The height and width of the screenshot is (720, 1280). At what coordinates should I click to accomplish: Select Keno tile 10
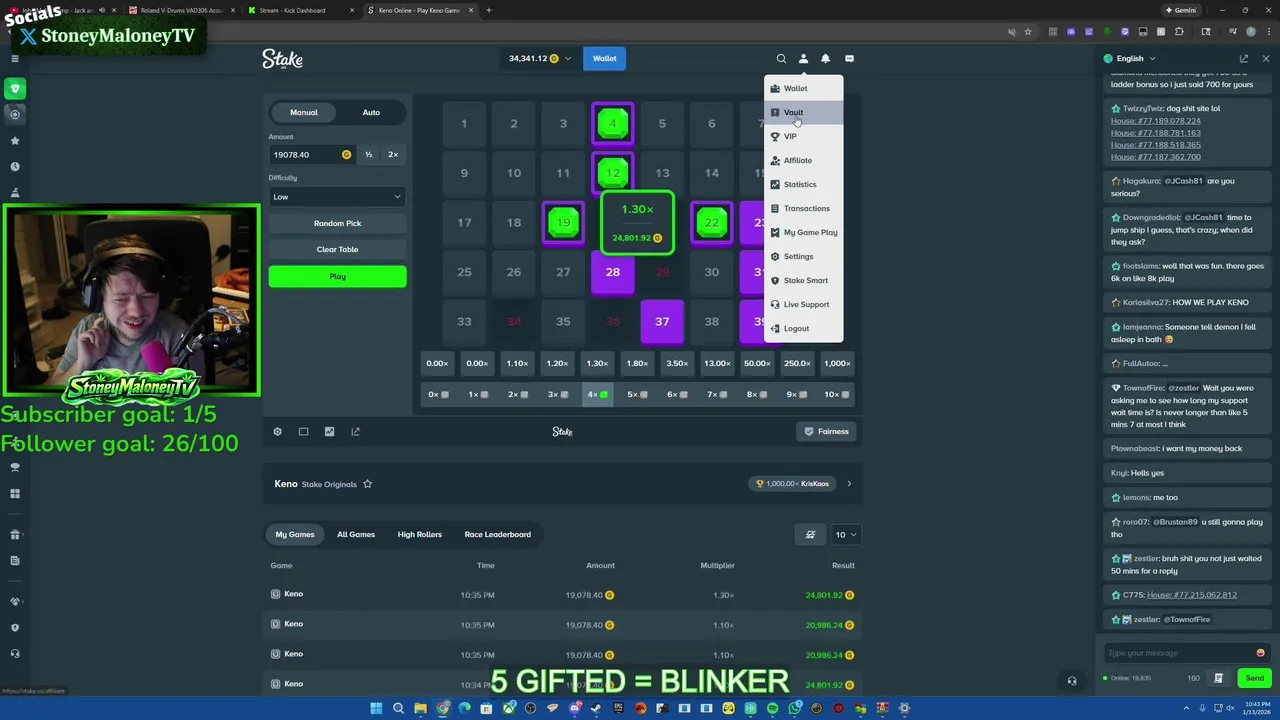(513, 173)
